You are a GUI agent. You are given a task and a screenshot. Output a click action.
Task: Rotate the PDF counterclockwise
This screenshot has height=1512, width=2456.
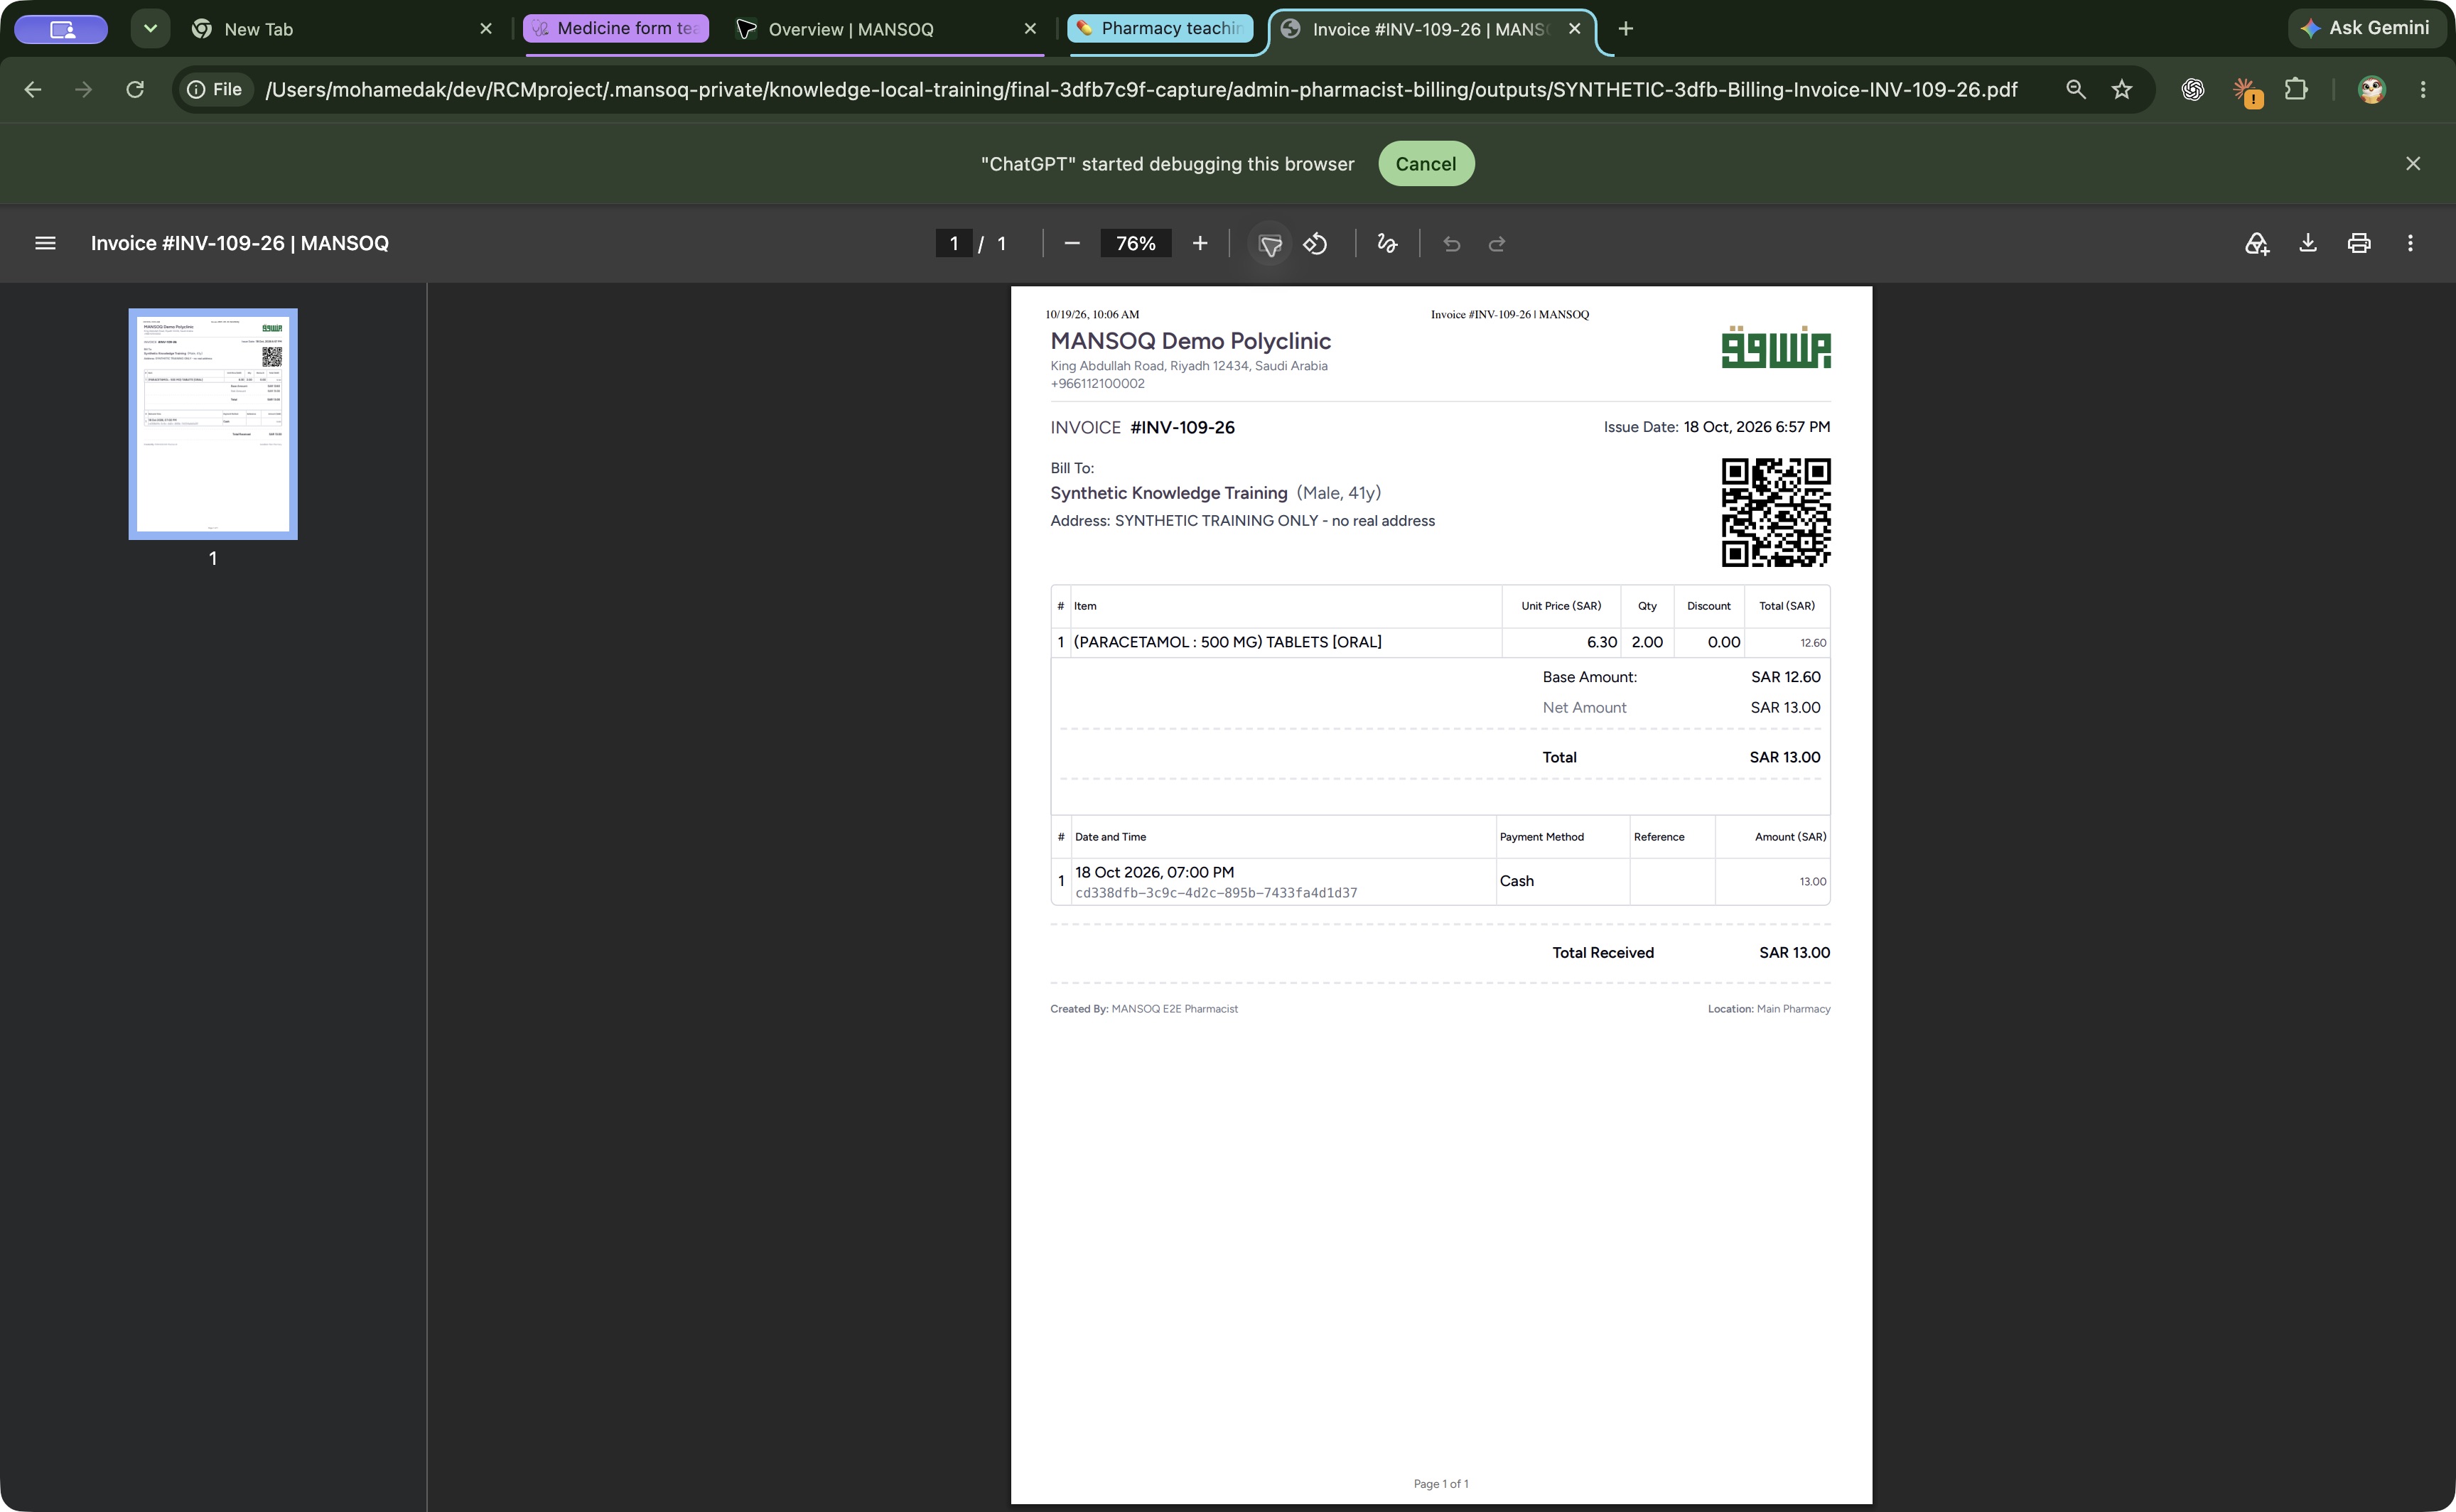click(1316, 243)
